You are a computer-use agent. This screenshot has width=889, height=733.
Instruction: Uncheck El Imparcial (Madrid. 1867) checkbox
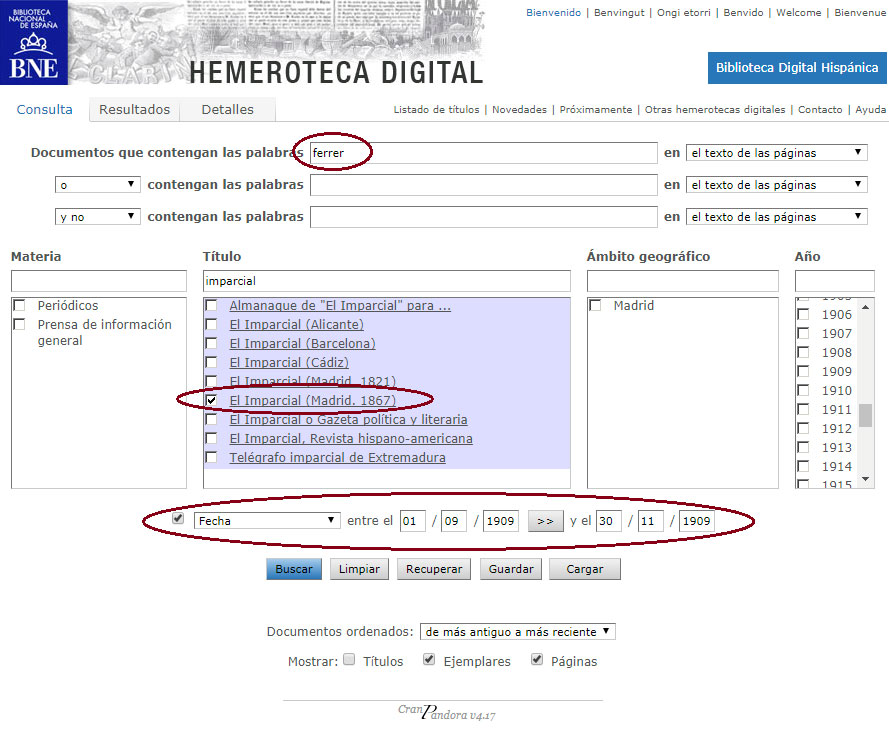[211, 400]
